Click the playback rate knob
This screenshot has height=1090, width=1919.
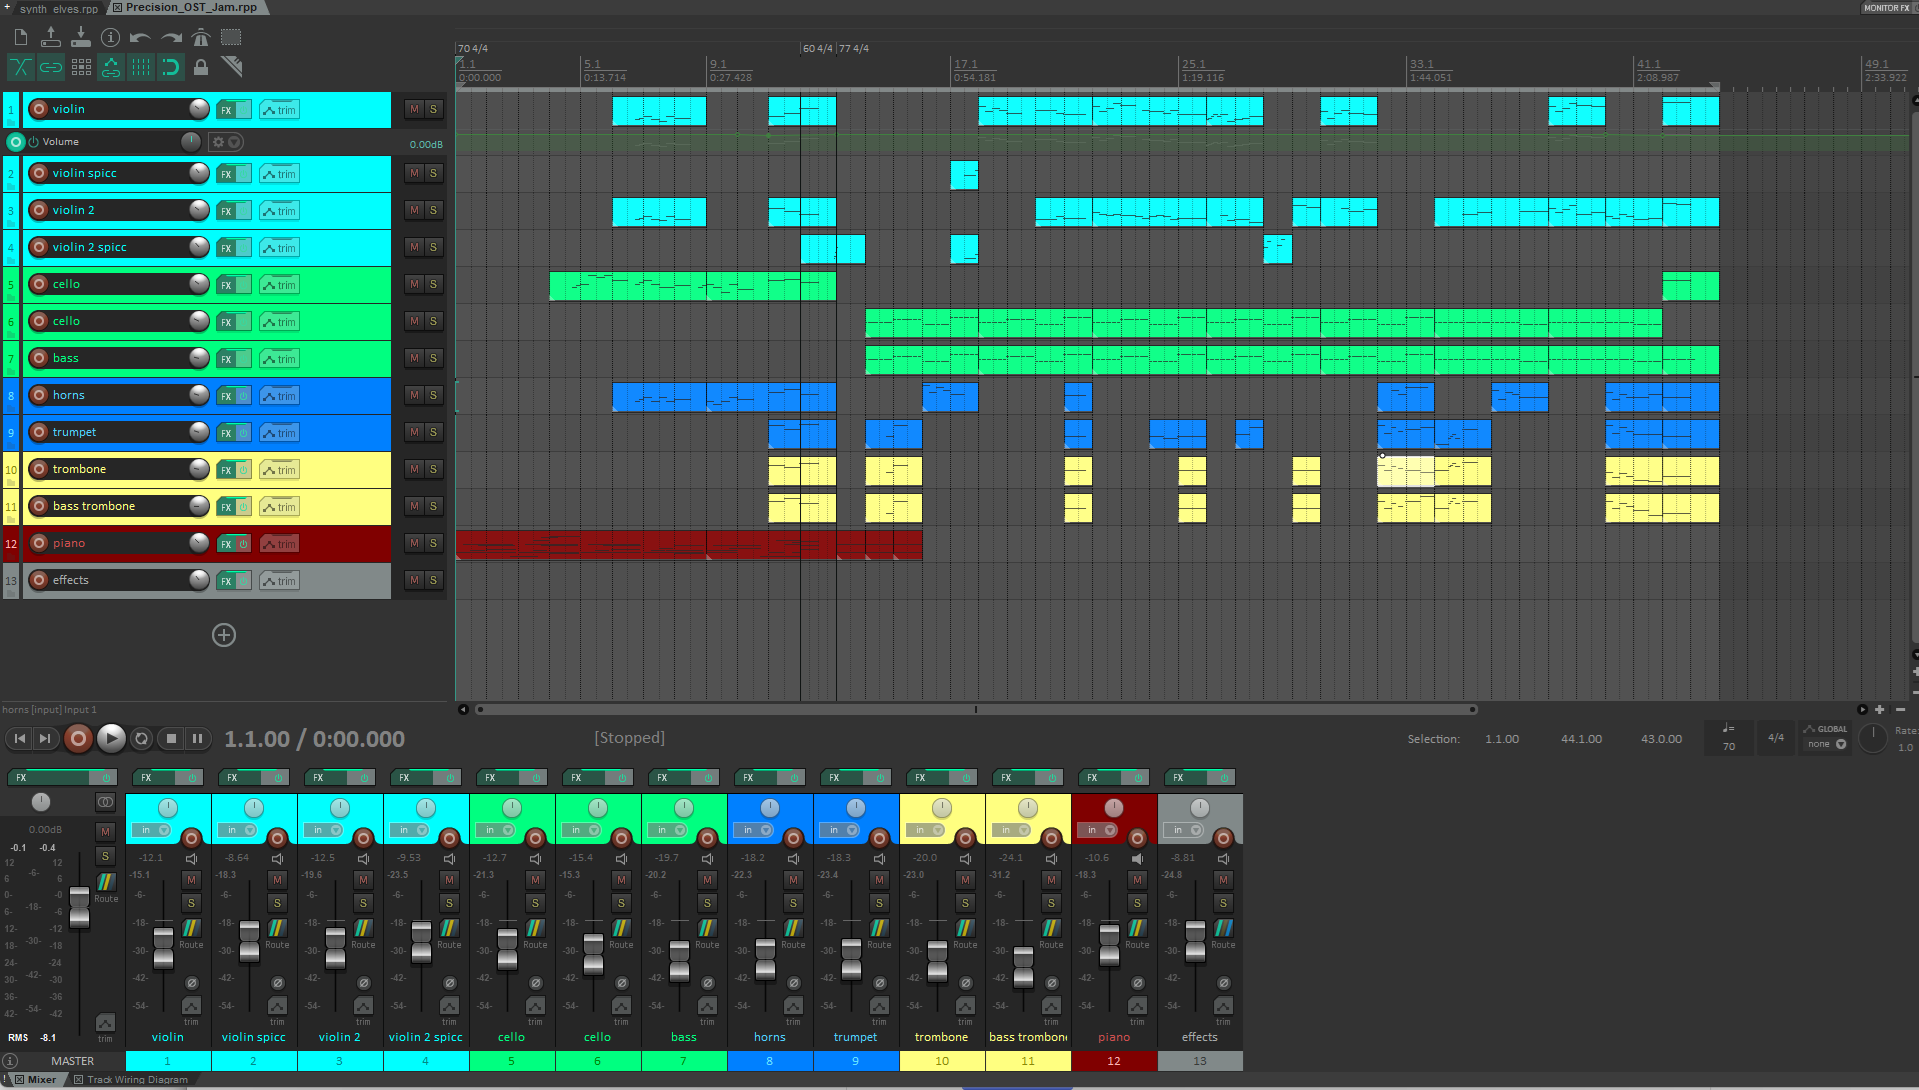[1872, 739]
